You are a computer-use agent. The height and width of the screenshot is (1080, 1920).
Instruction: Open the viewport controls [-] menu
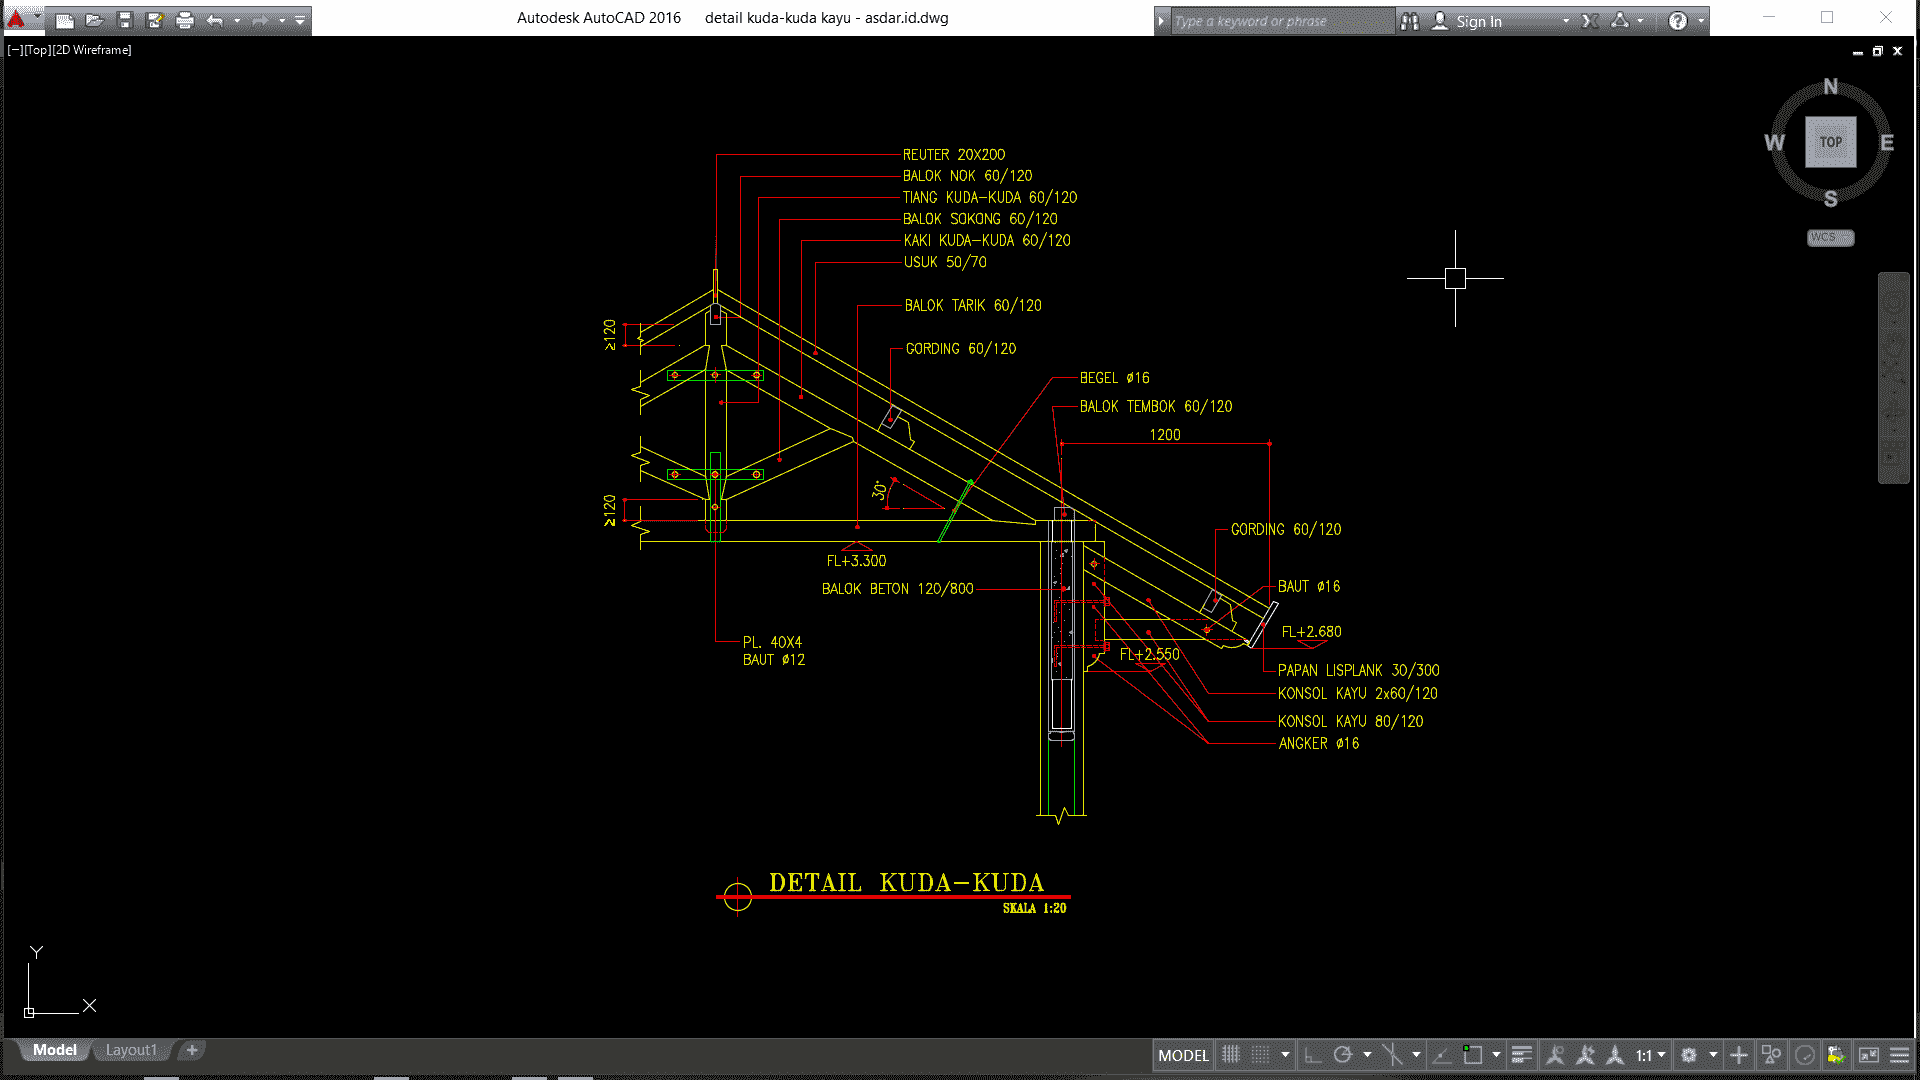tap(14, 50)
